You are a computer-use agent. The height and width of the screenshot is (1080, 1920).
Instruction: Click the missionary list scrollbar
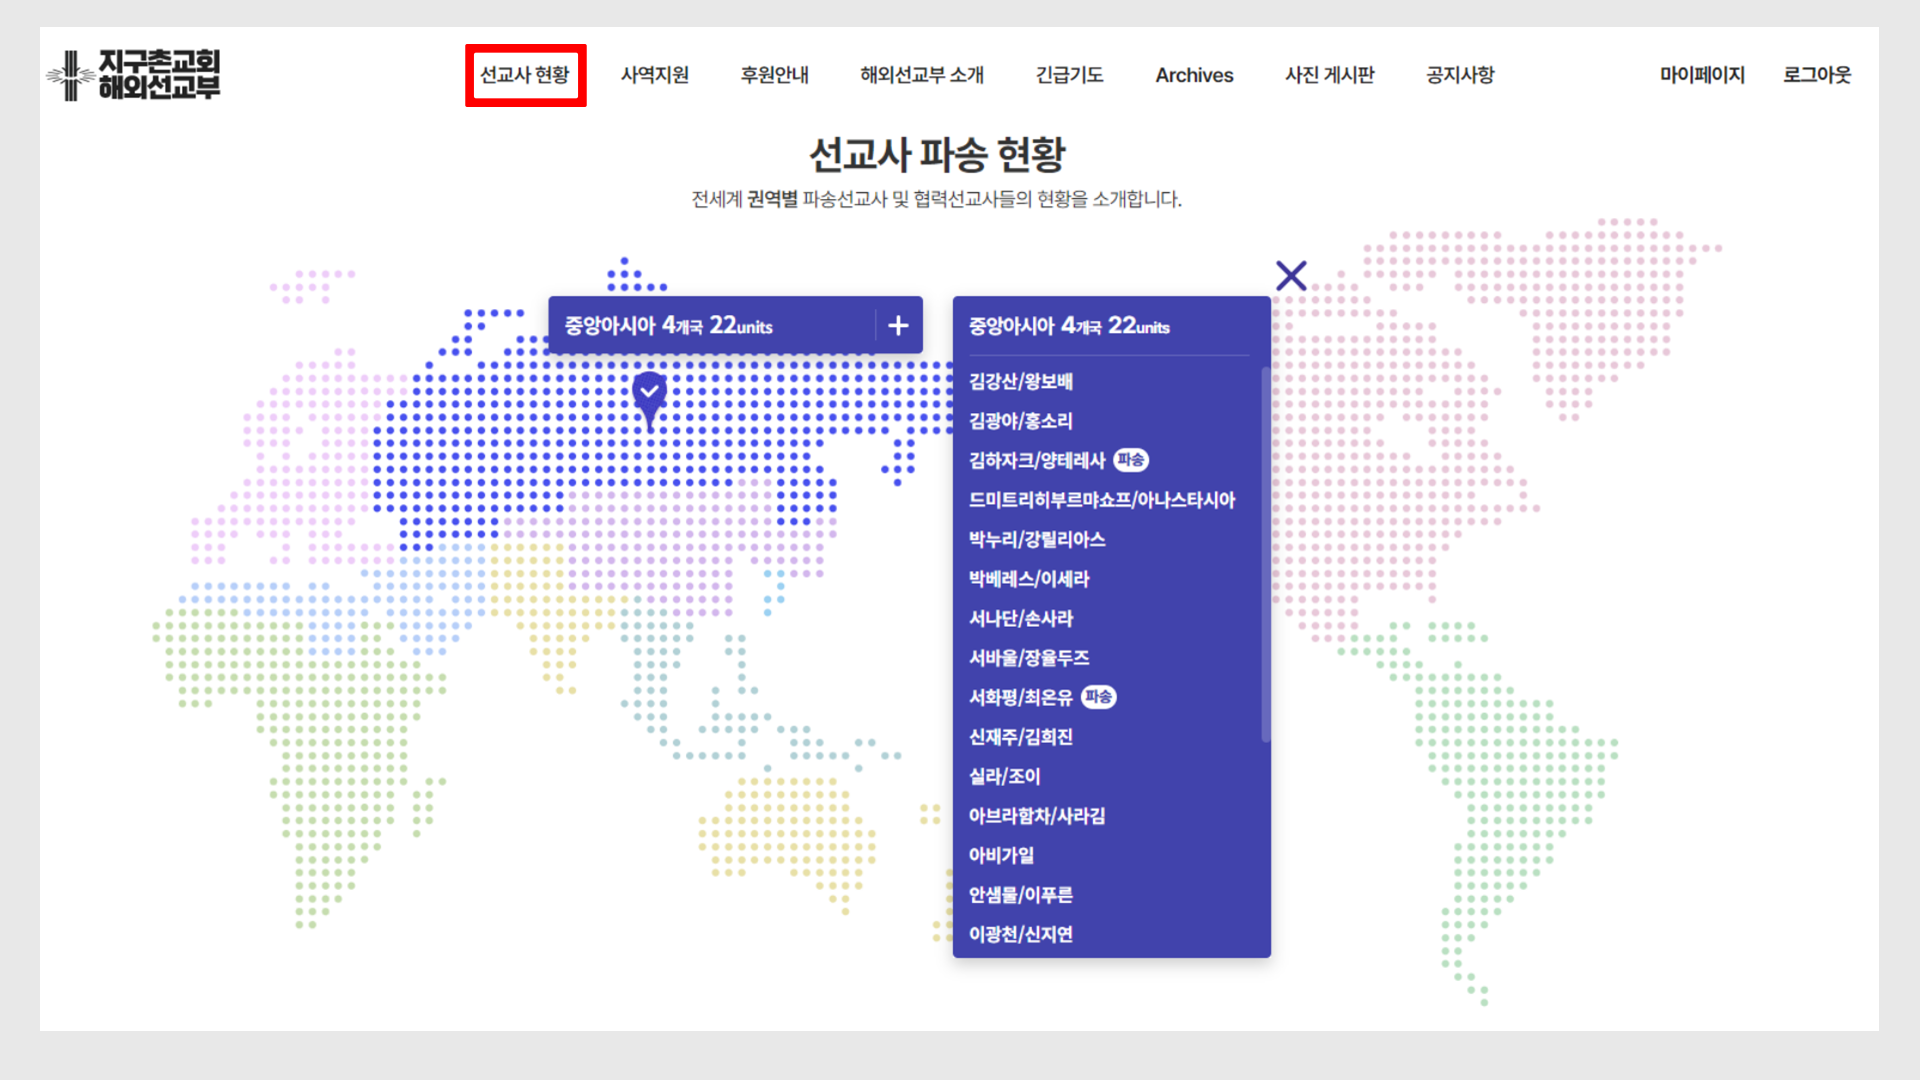coord(1265,555)
